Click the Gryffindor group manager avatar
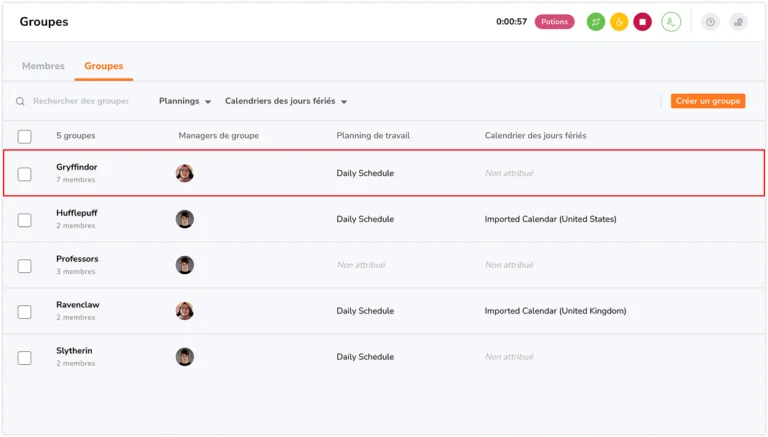 point(185,173)
